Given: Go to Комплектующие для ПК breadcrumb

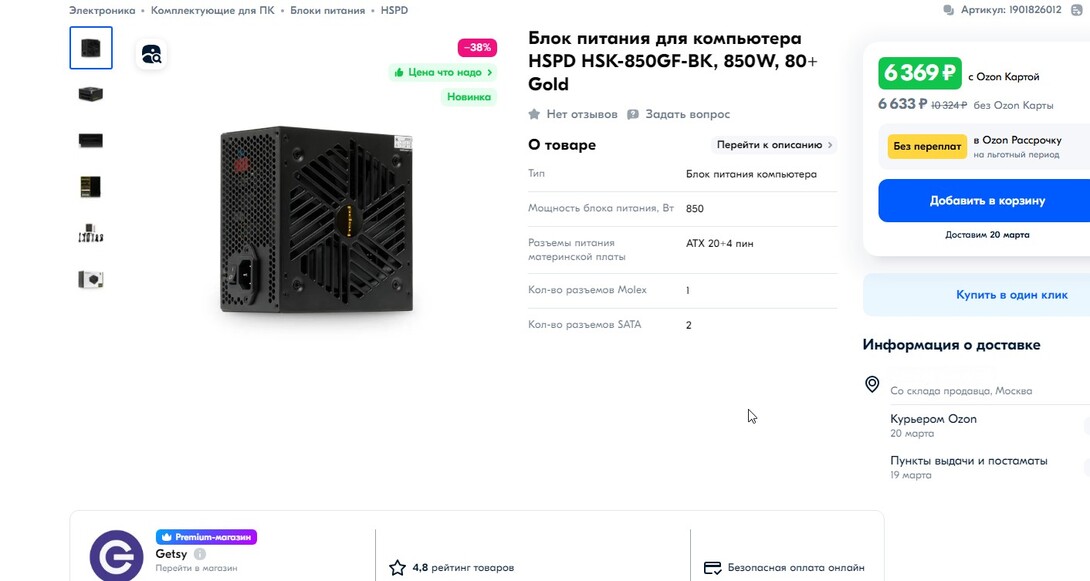Looking at the screenshot, I should 213,10.
